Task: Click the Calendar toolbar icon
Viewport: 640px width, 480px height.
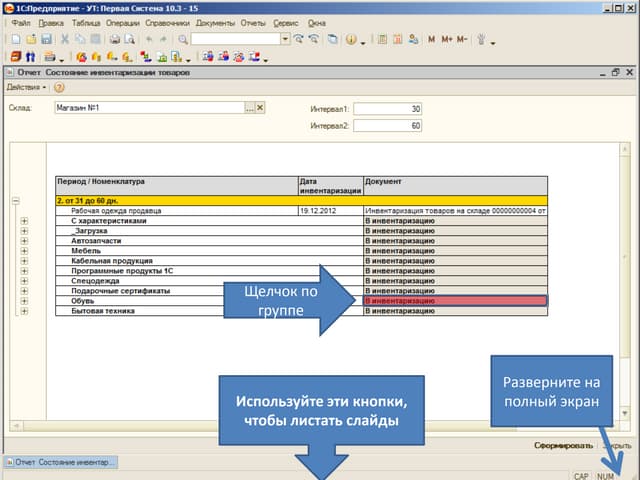Action: [398, 39]
